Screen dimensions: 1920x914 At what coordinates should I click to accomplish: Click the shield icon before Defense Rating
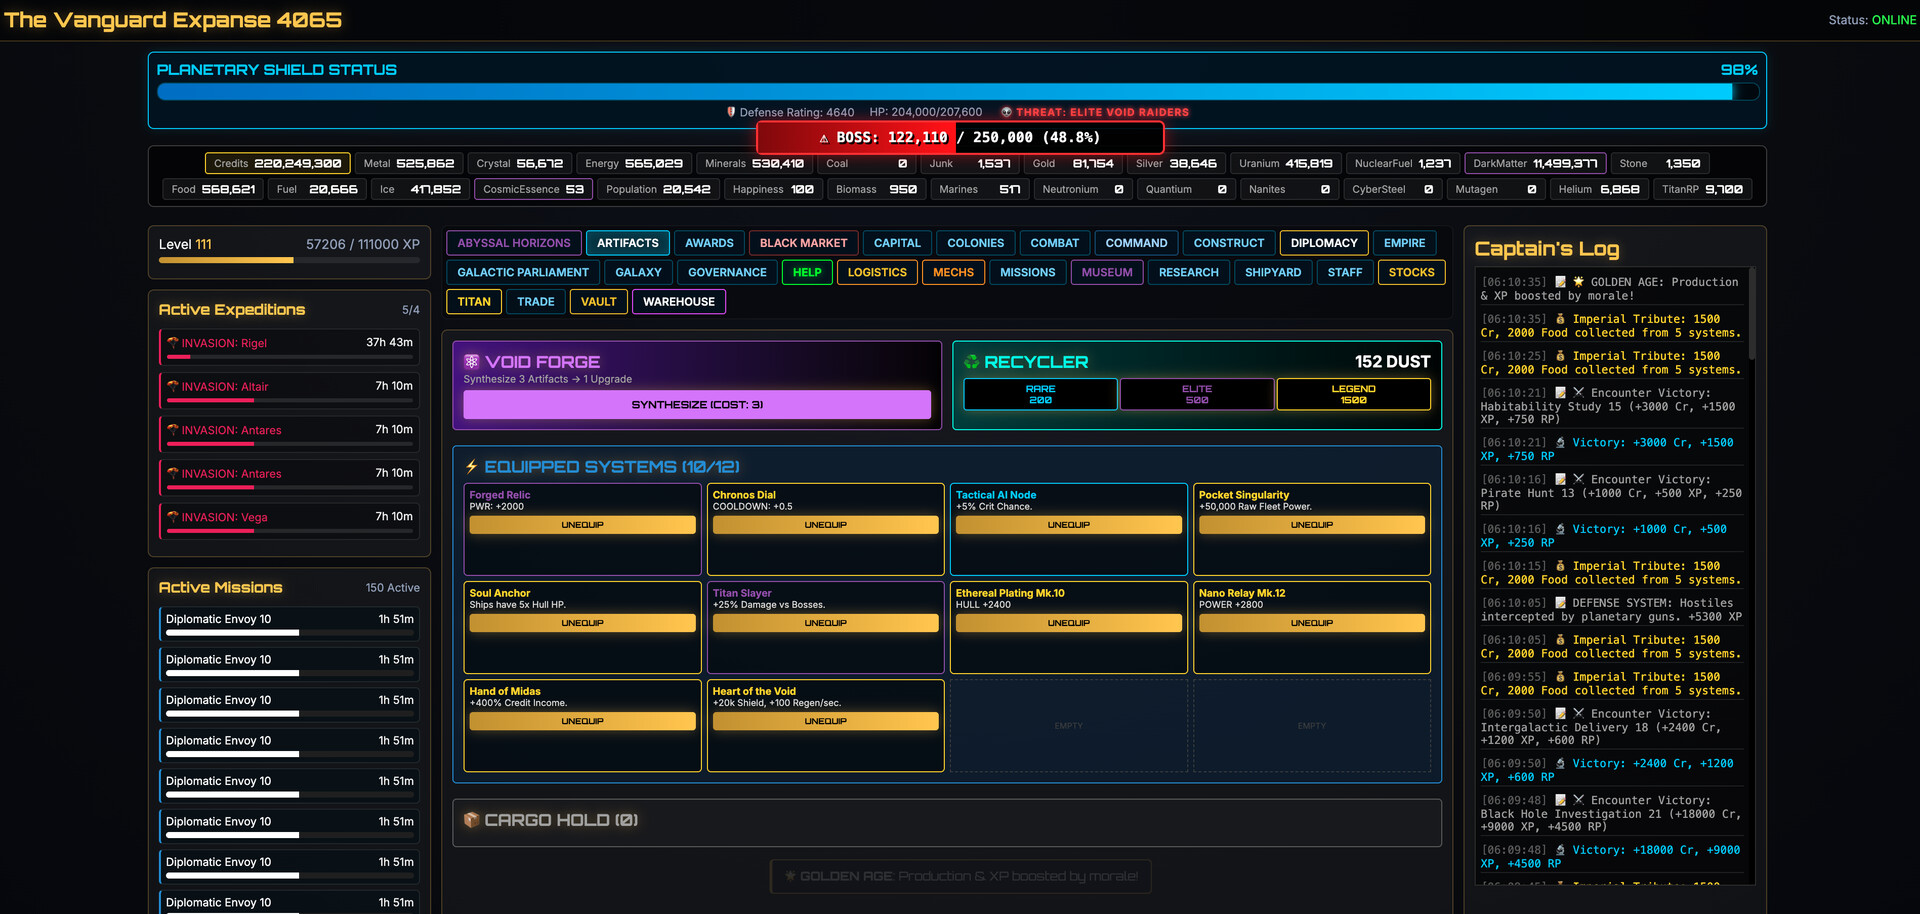point(731,112)
